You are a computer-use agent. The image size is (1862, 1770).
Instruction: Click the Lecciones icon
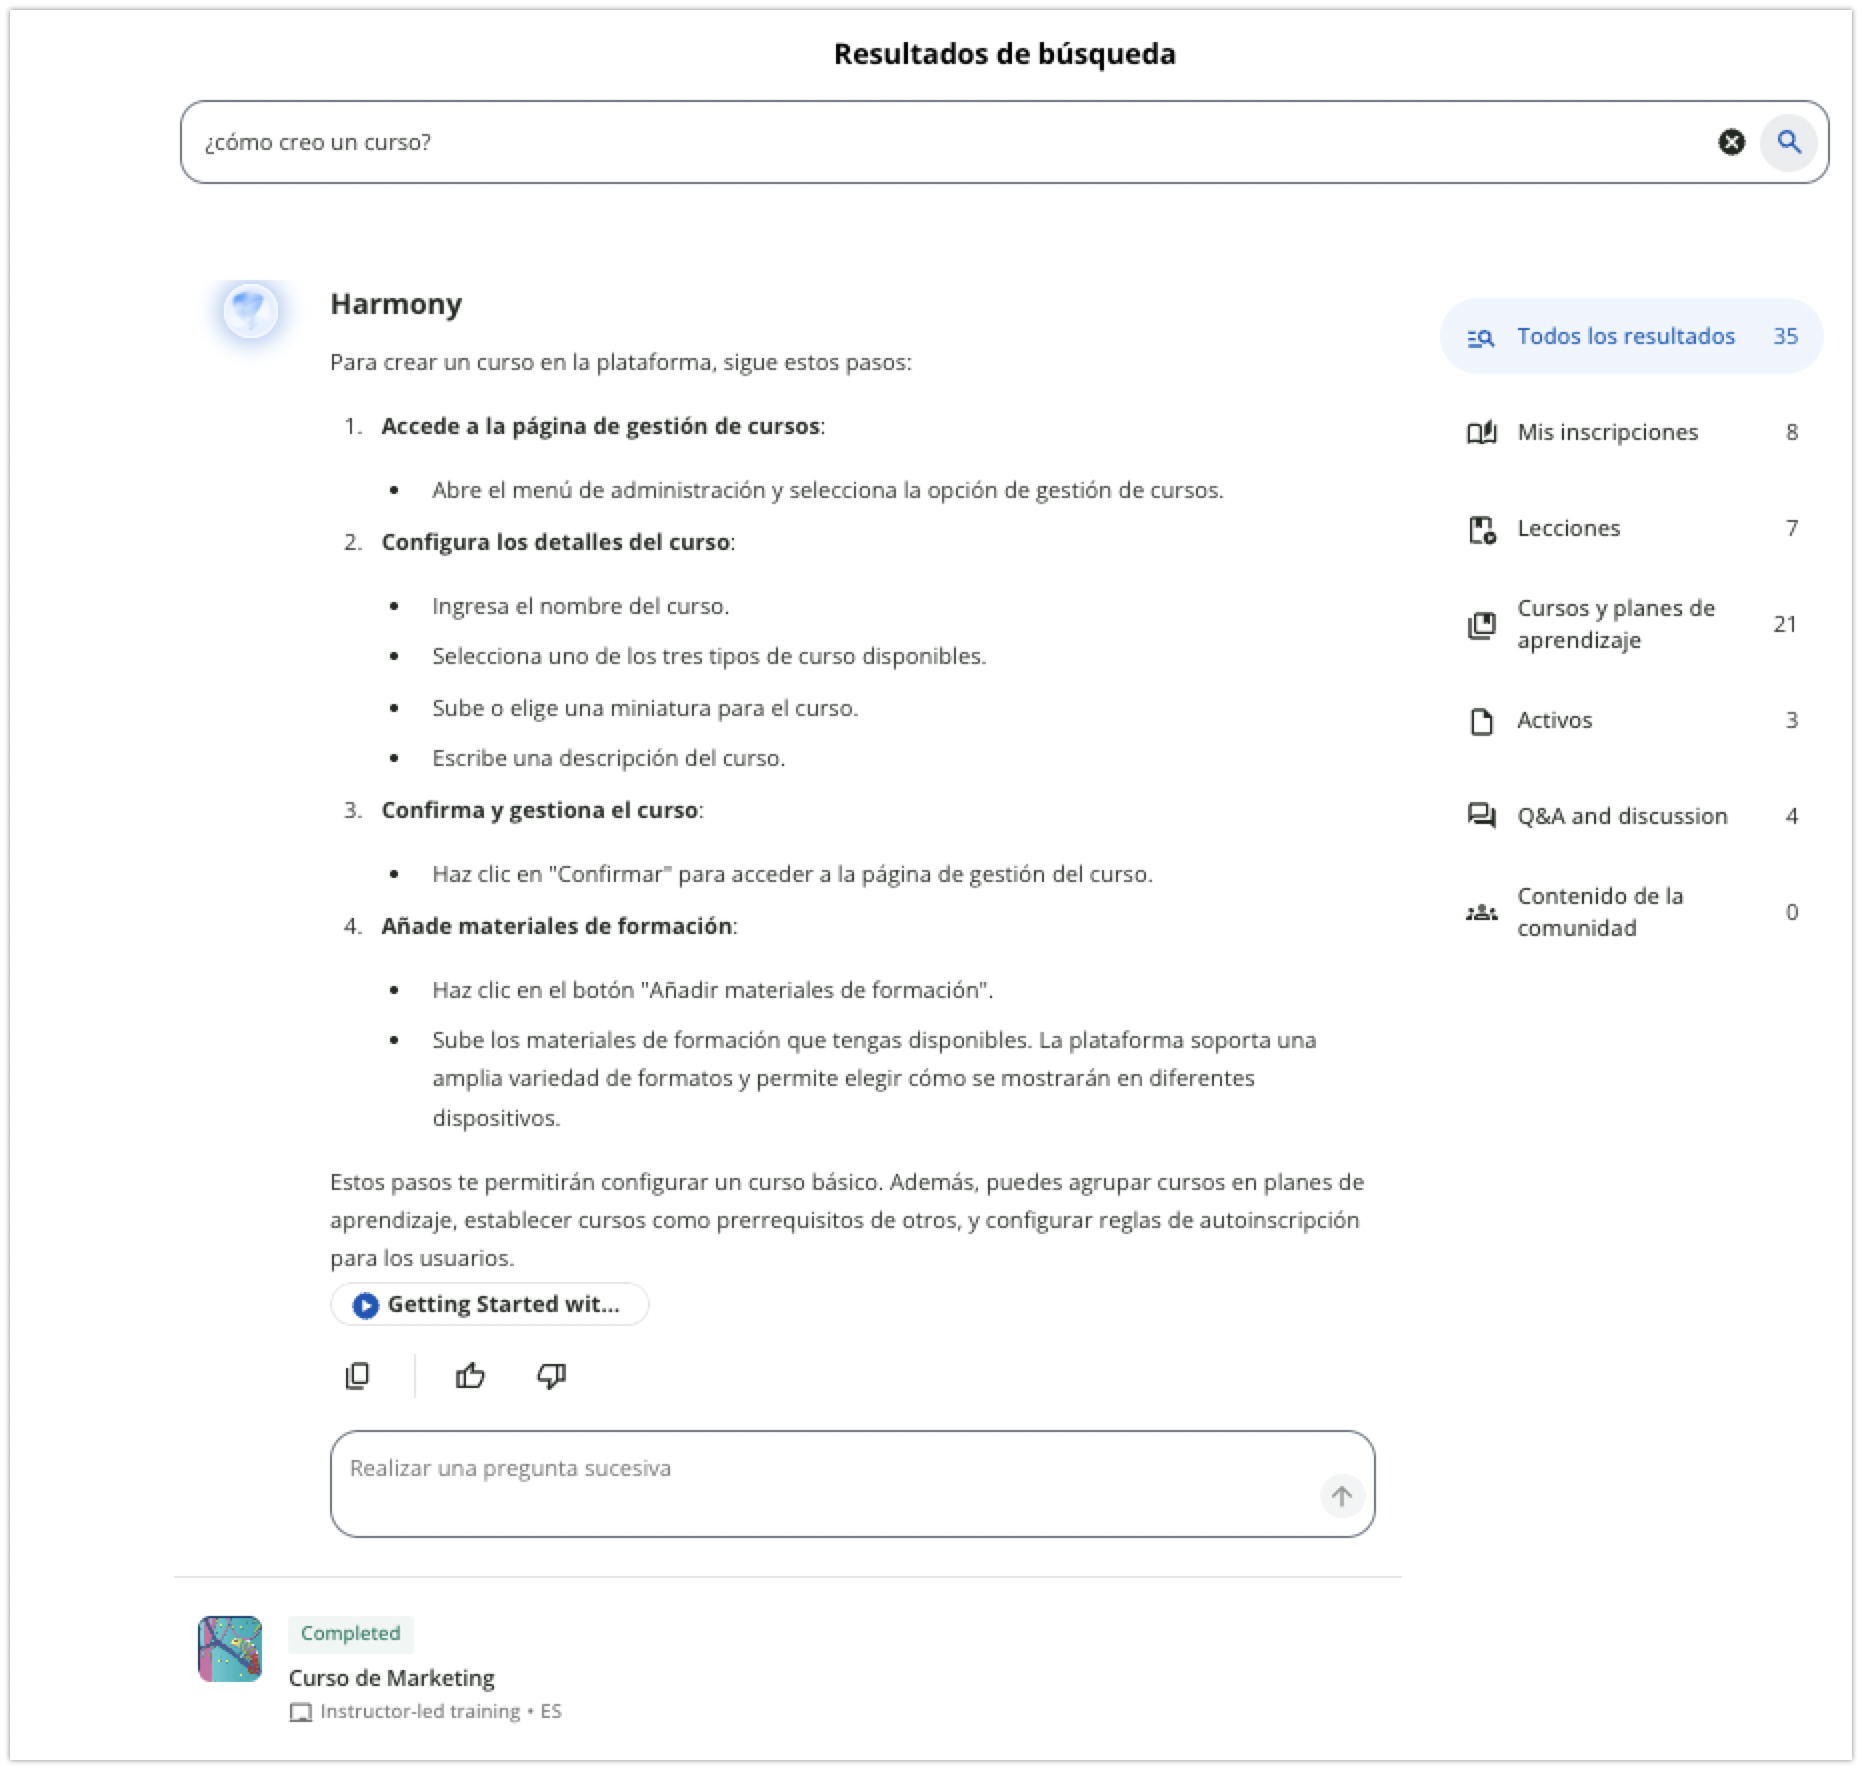coord(1481,529)
